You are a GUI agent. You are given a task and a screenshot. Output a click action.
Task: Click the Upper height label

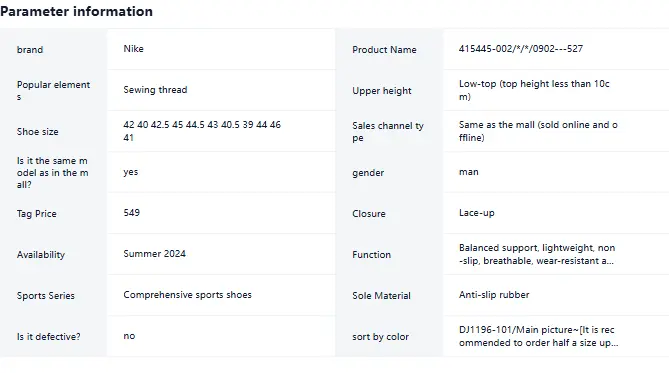pos(381,90)
